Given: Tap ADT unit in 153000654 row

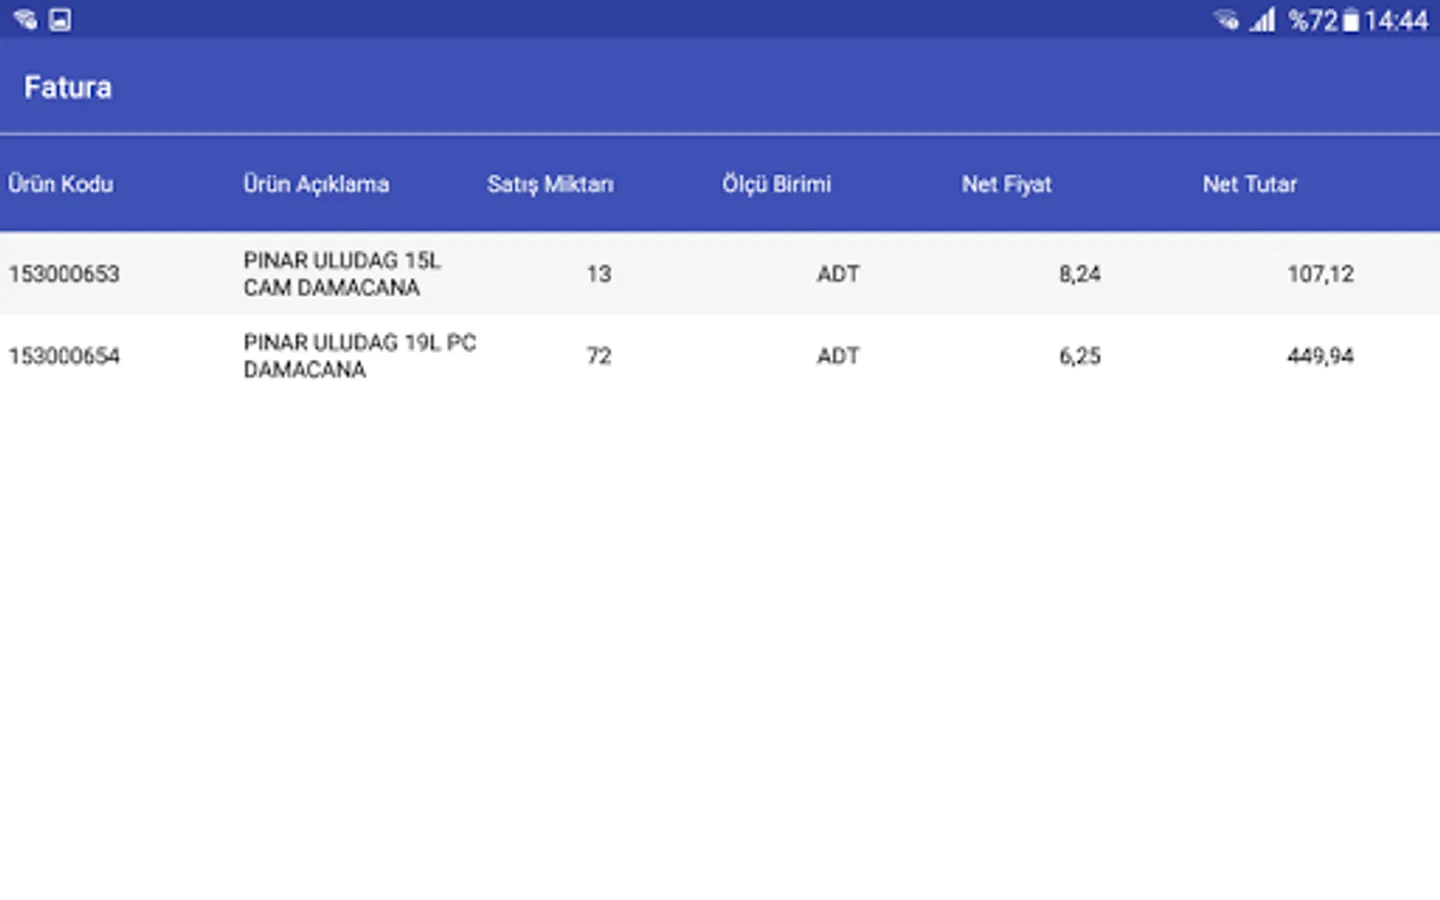Looking at the screenshot, I should (x=838, y=356).
